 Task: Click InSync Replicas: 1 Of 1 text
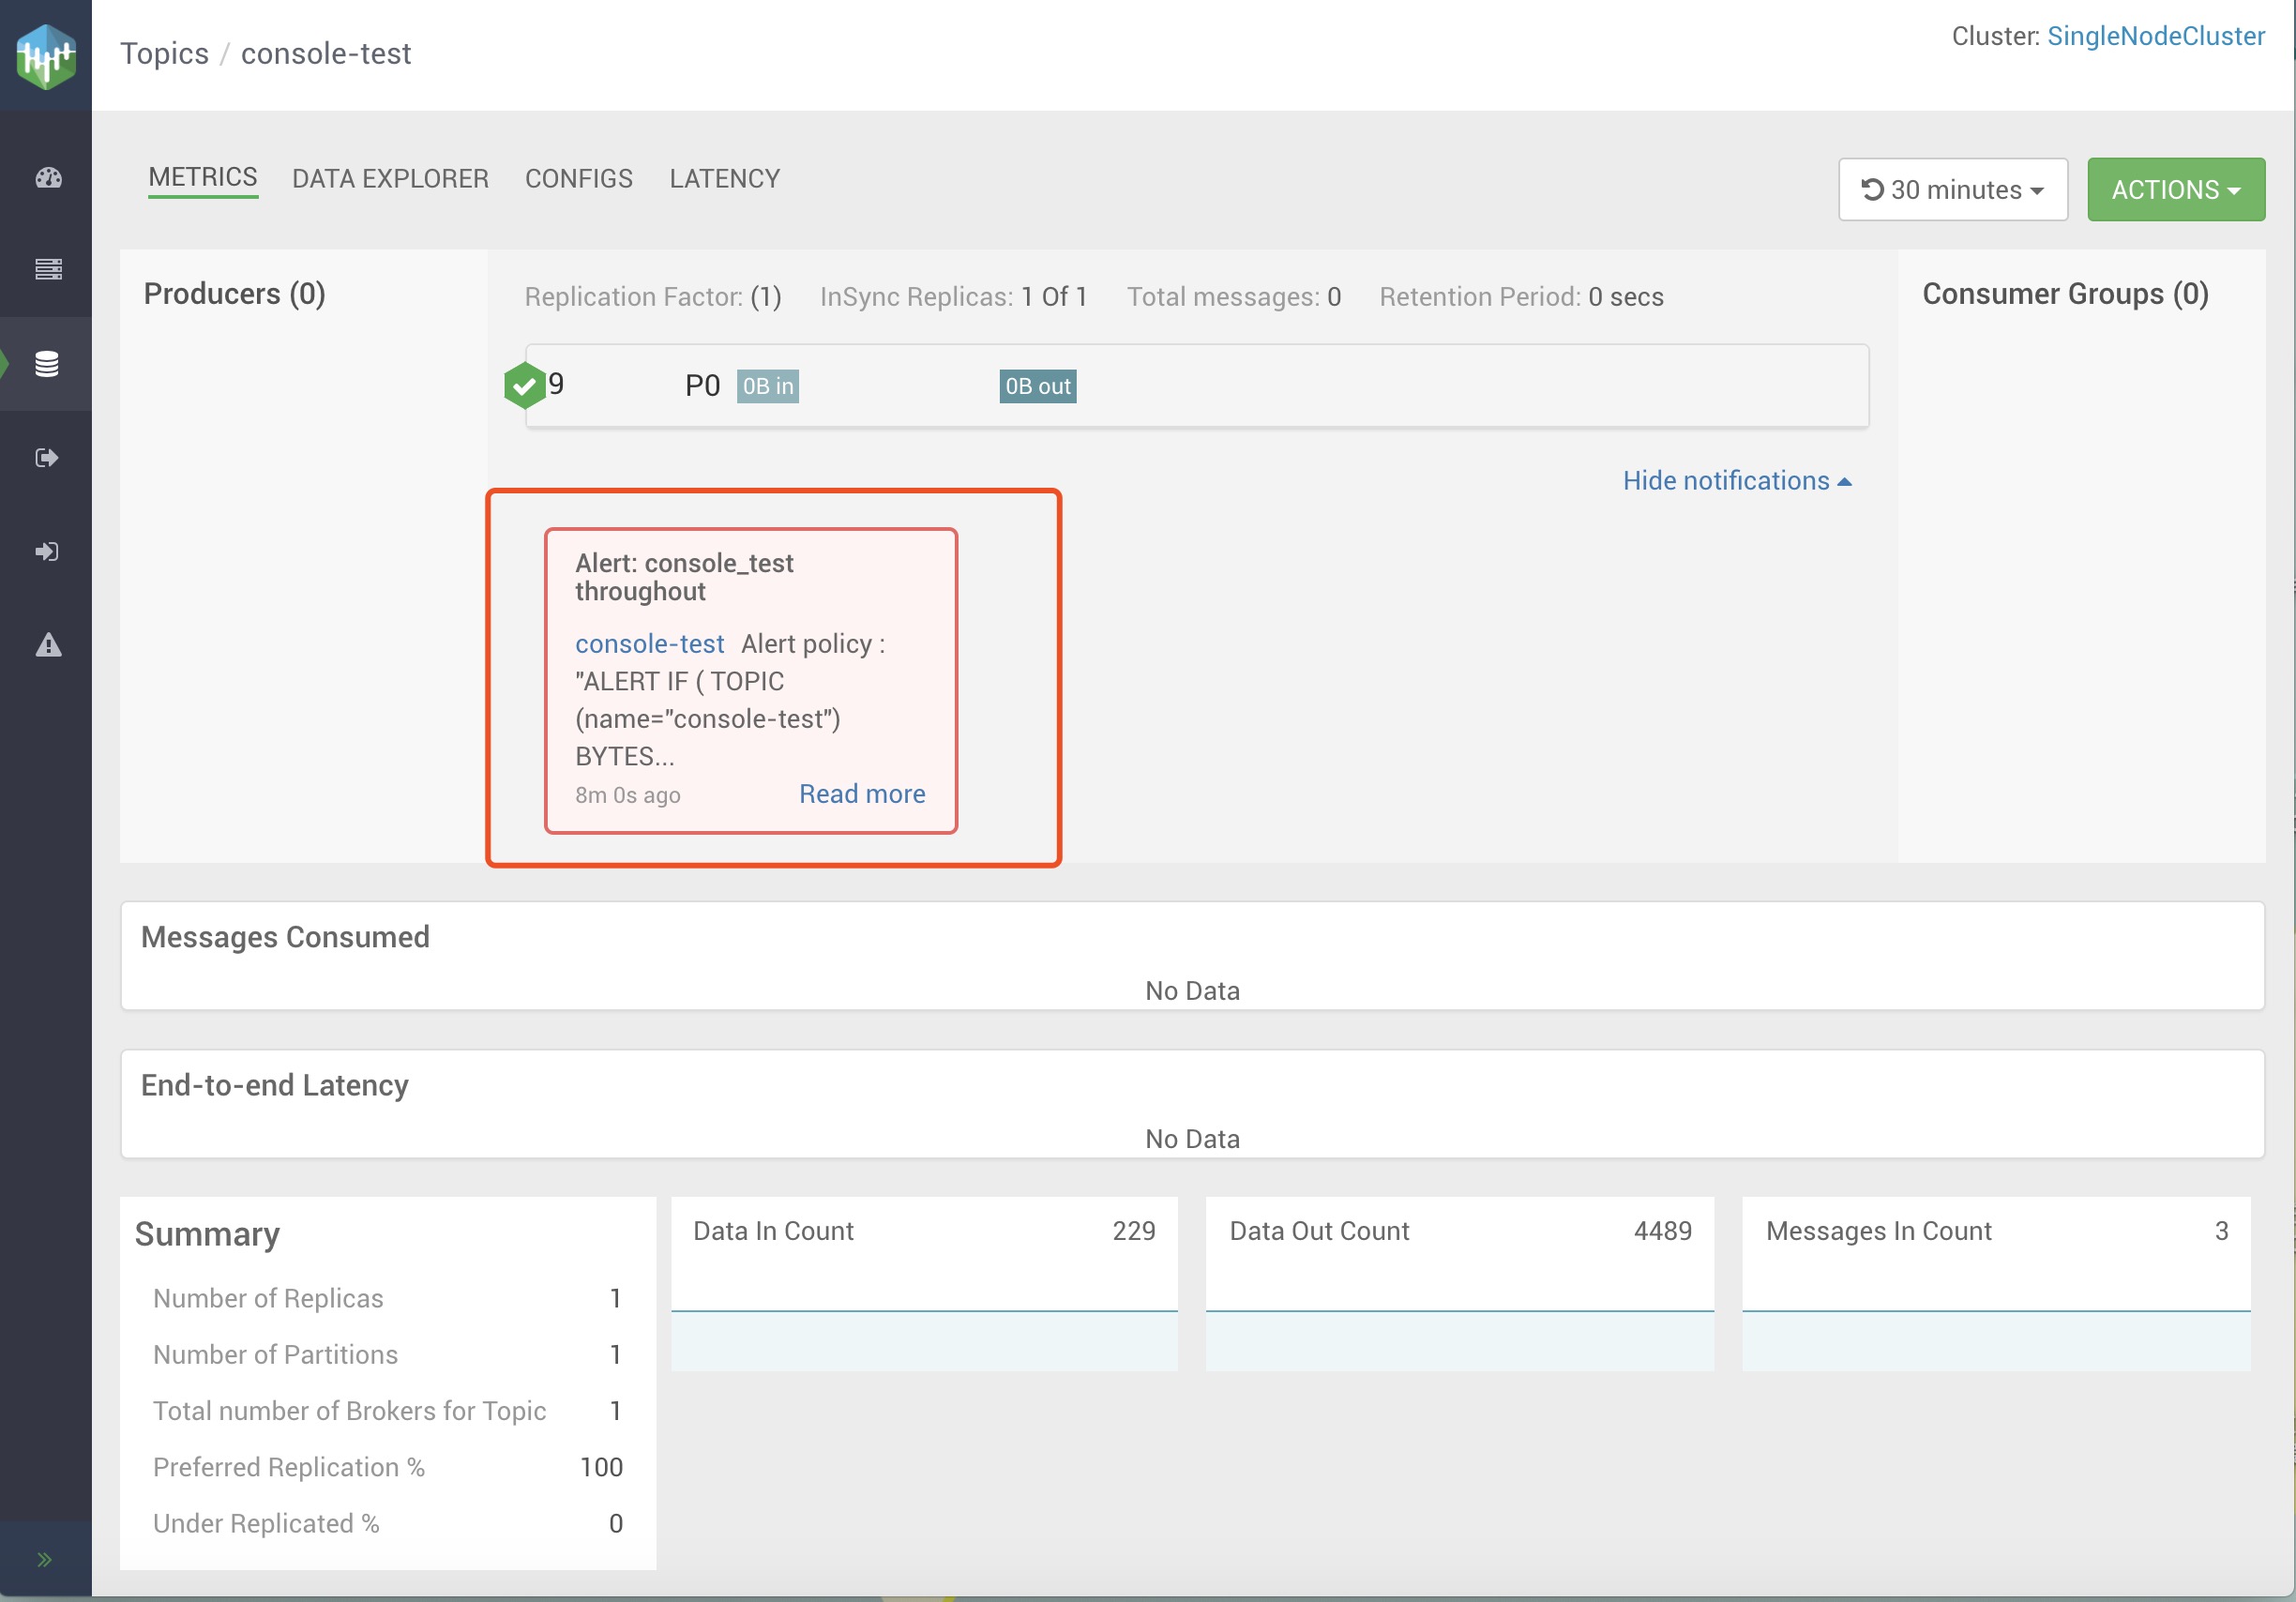coord(953,297)
